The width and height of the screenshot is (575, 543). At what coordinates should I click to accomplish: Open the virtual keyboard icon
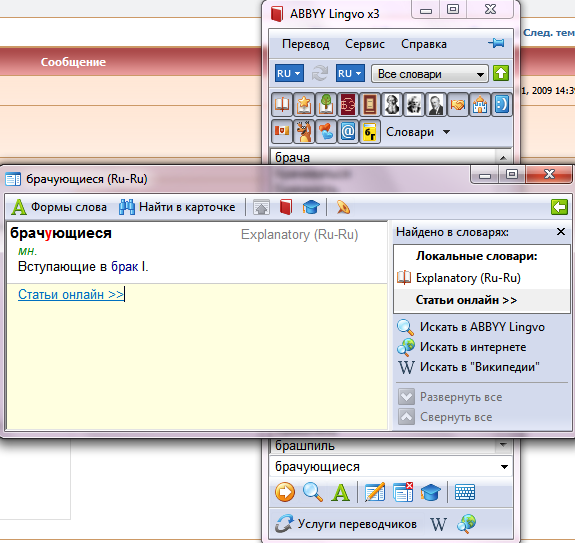click(465, 492)
